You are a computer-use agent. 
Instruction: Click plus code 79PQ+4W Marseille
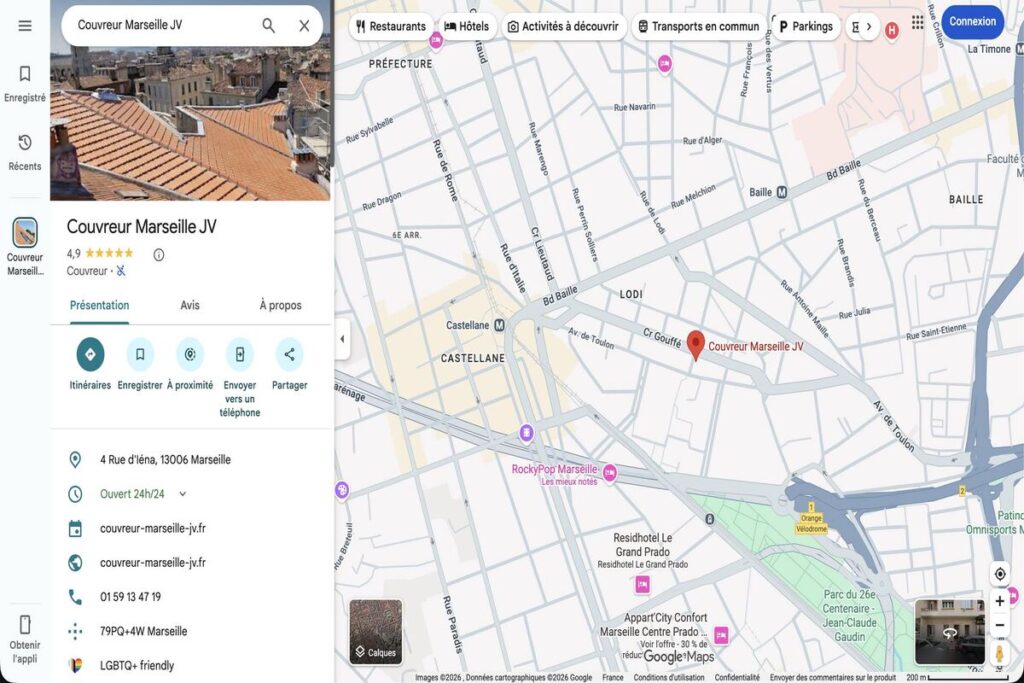click(x=143, y=631)
